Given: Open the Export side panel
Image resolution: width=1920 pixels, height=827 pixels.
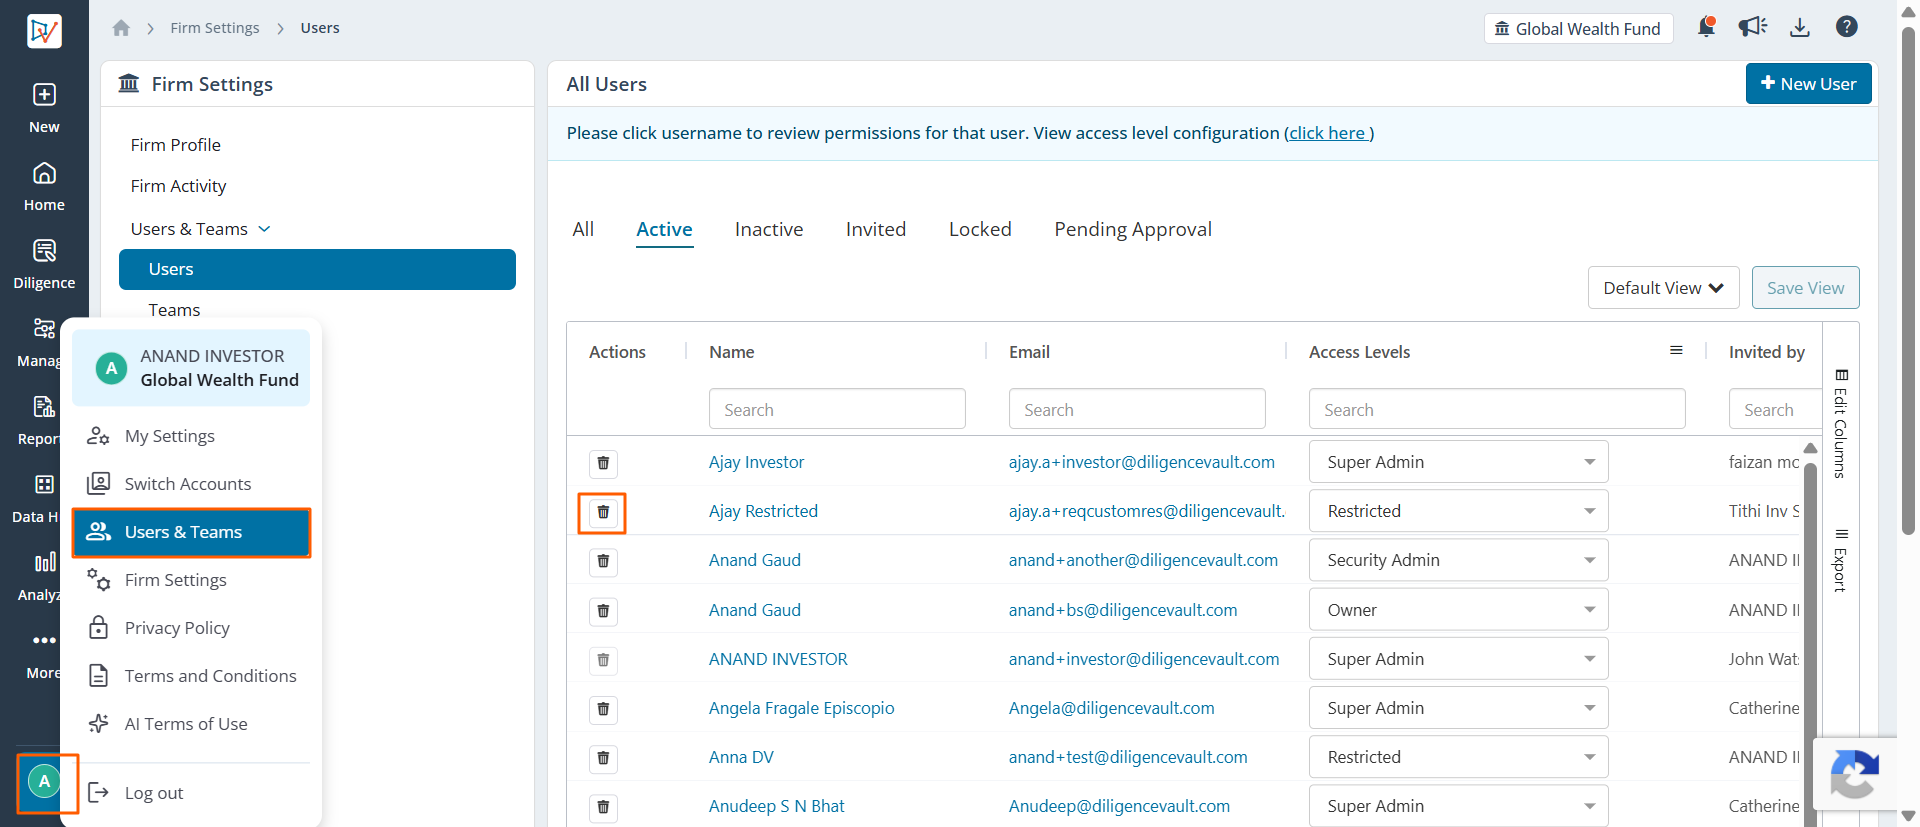Looking at the screenshot, I should [1841, 560].
